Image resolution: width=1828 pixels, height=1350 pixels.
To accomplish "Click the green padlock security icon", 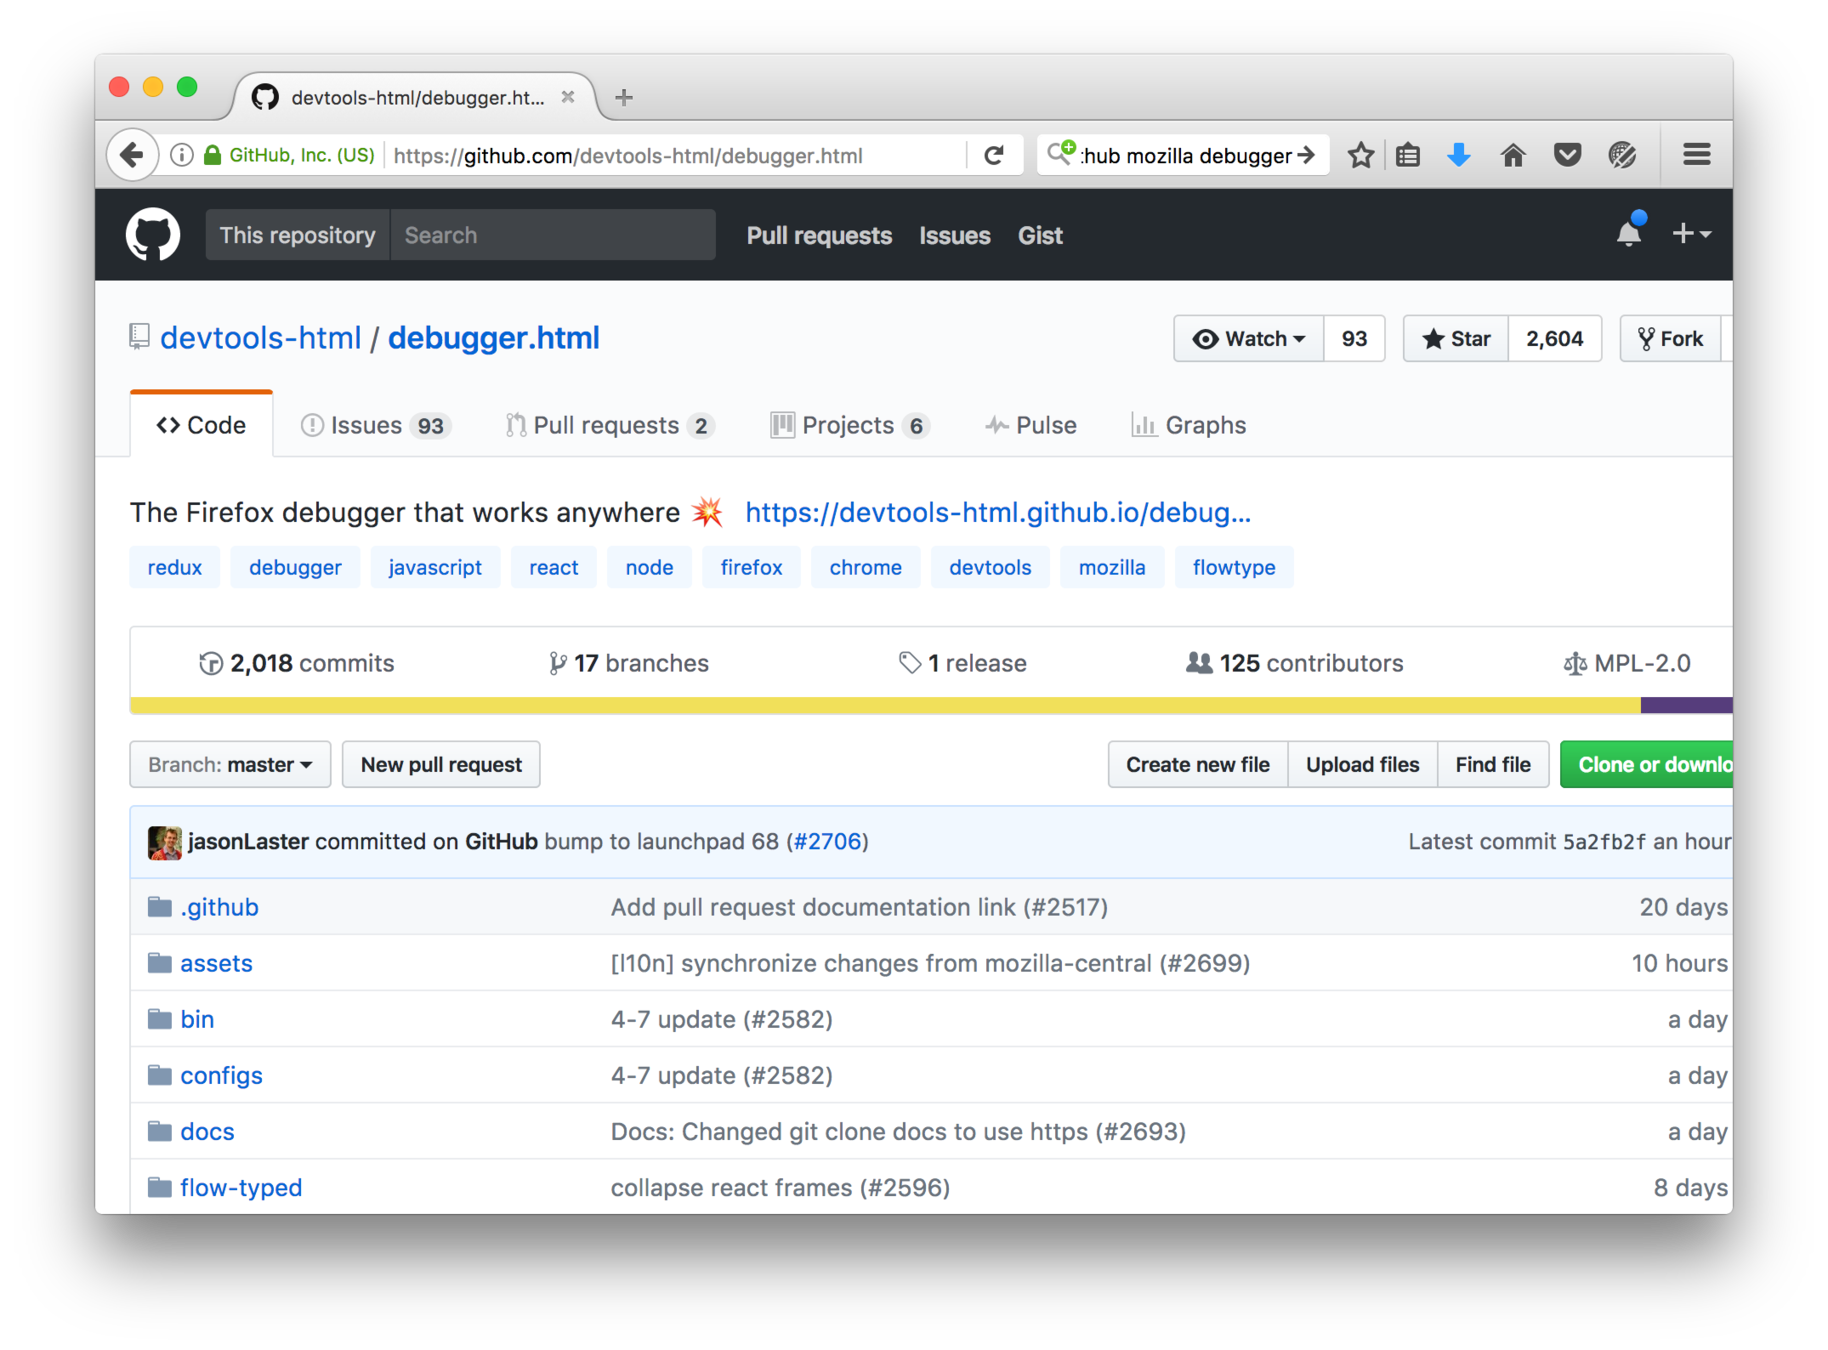I will point(213,155).
